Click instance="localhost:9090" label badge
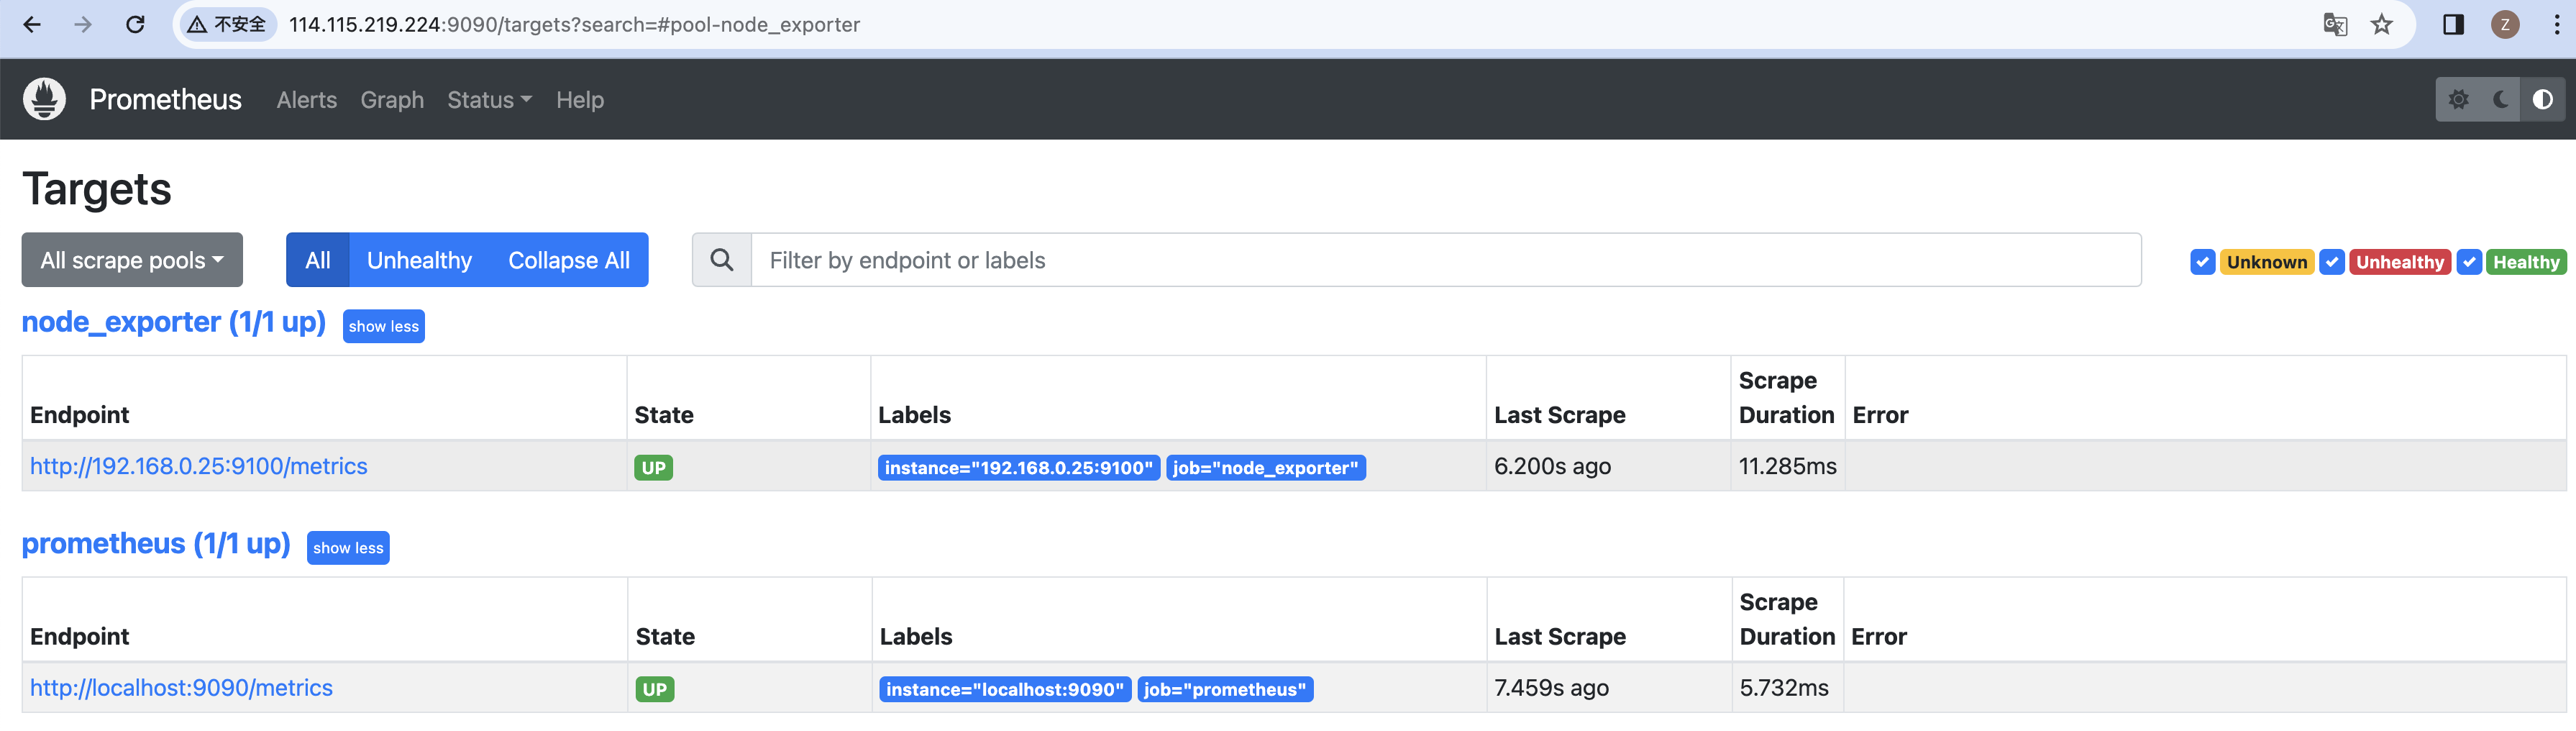 coord(1005,690)
